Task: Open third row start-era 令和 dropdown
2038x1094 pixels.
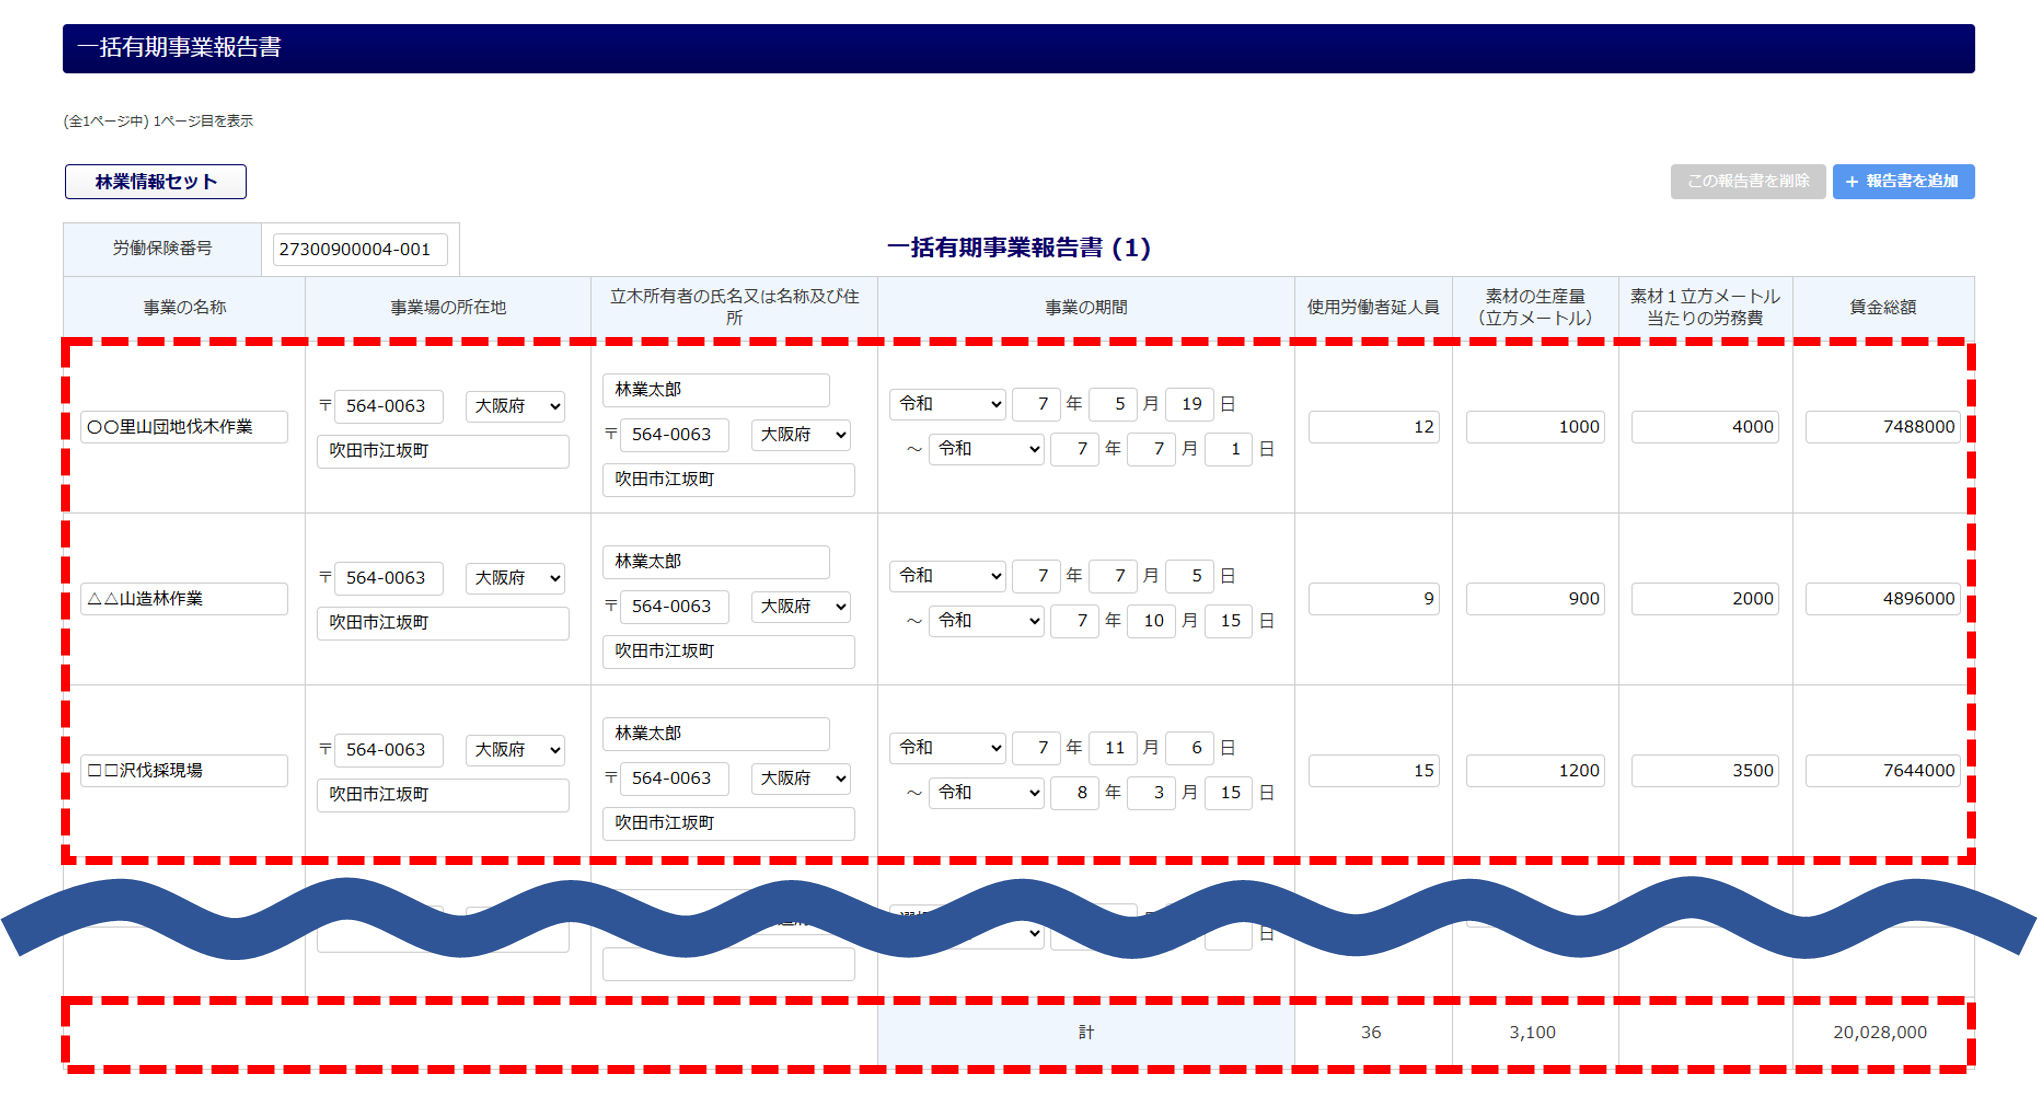Action: 948,748
